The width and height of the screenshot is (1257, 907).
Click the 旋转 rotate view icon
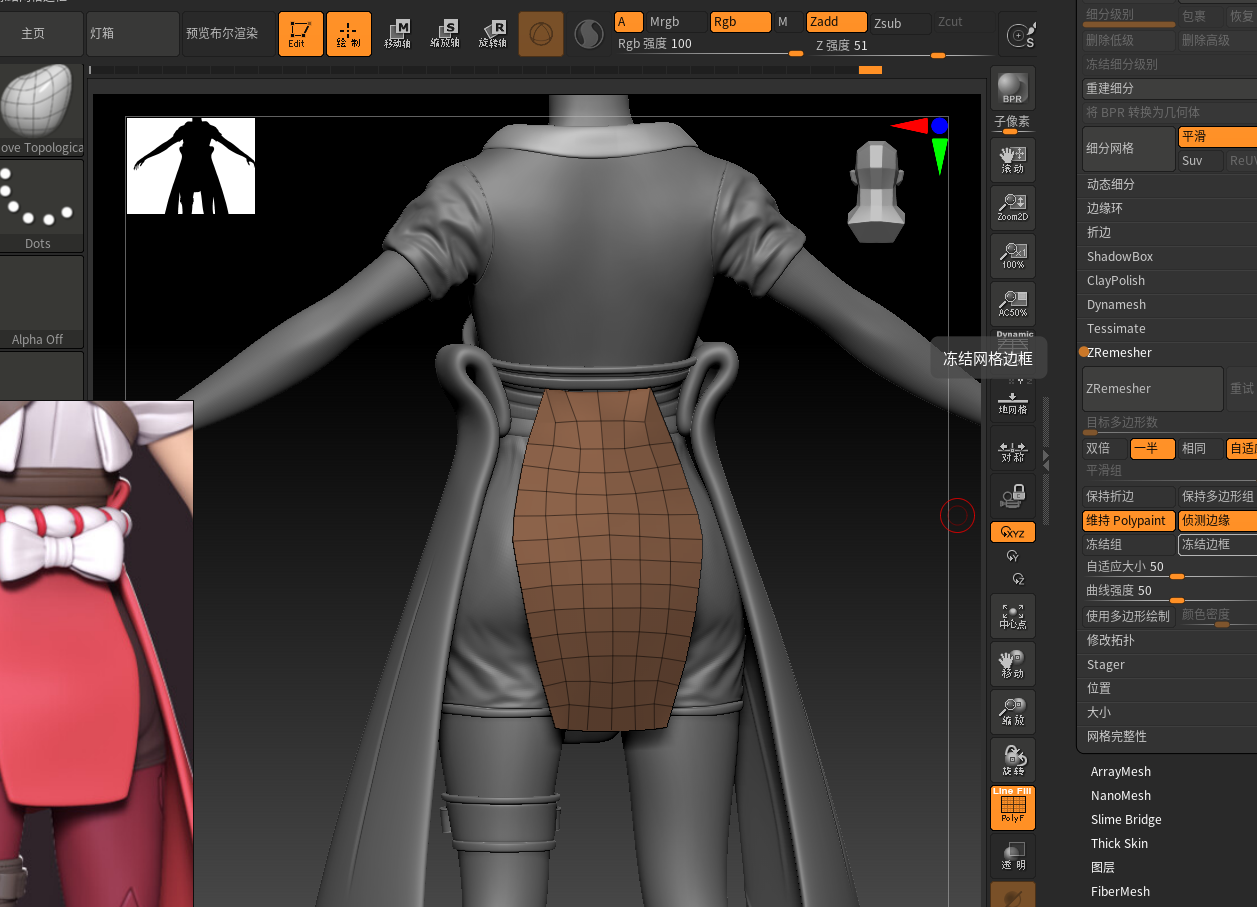tap(1012, 760)
